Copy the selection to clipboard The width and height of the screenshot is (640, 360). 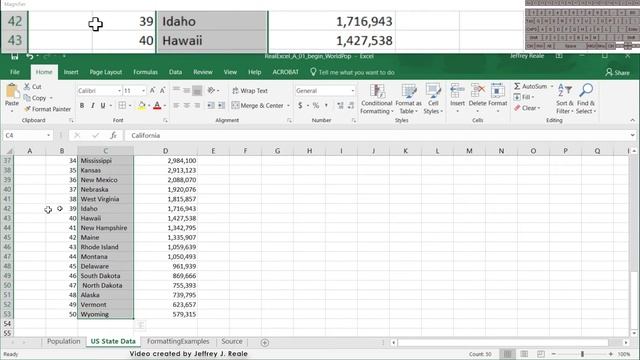tap(35, 98)
